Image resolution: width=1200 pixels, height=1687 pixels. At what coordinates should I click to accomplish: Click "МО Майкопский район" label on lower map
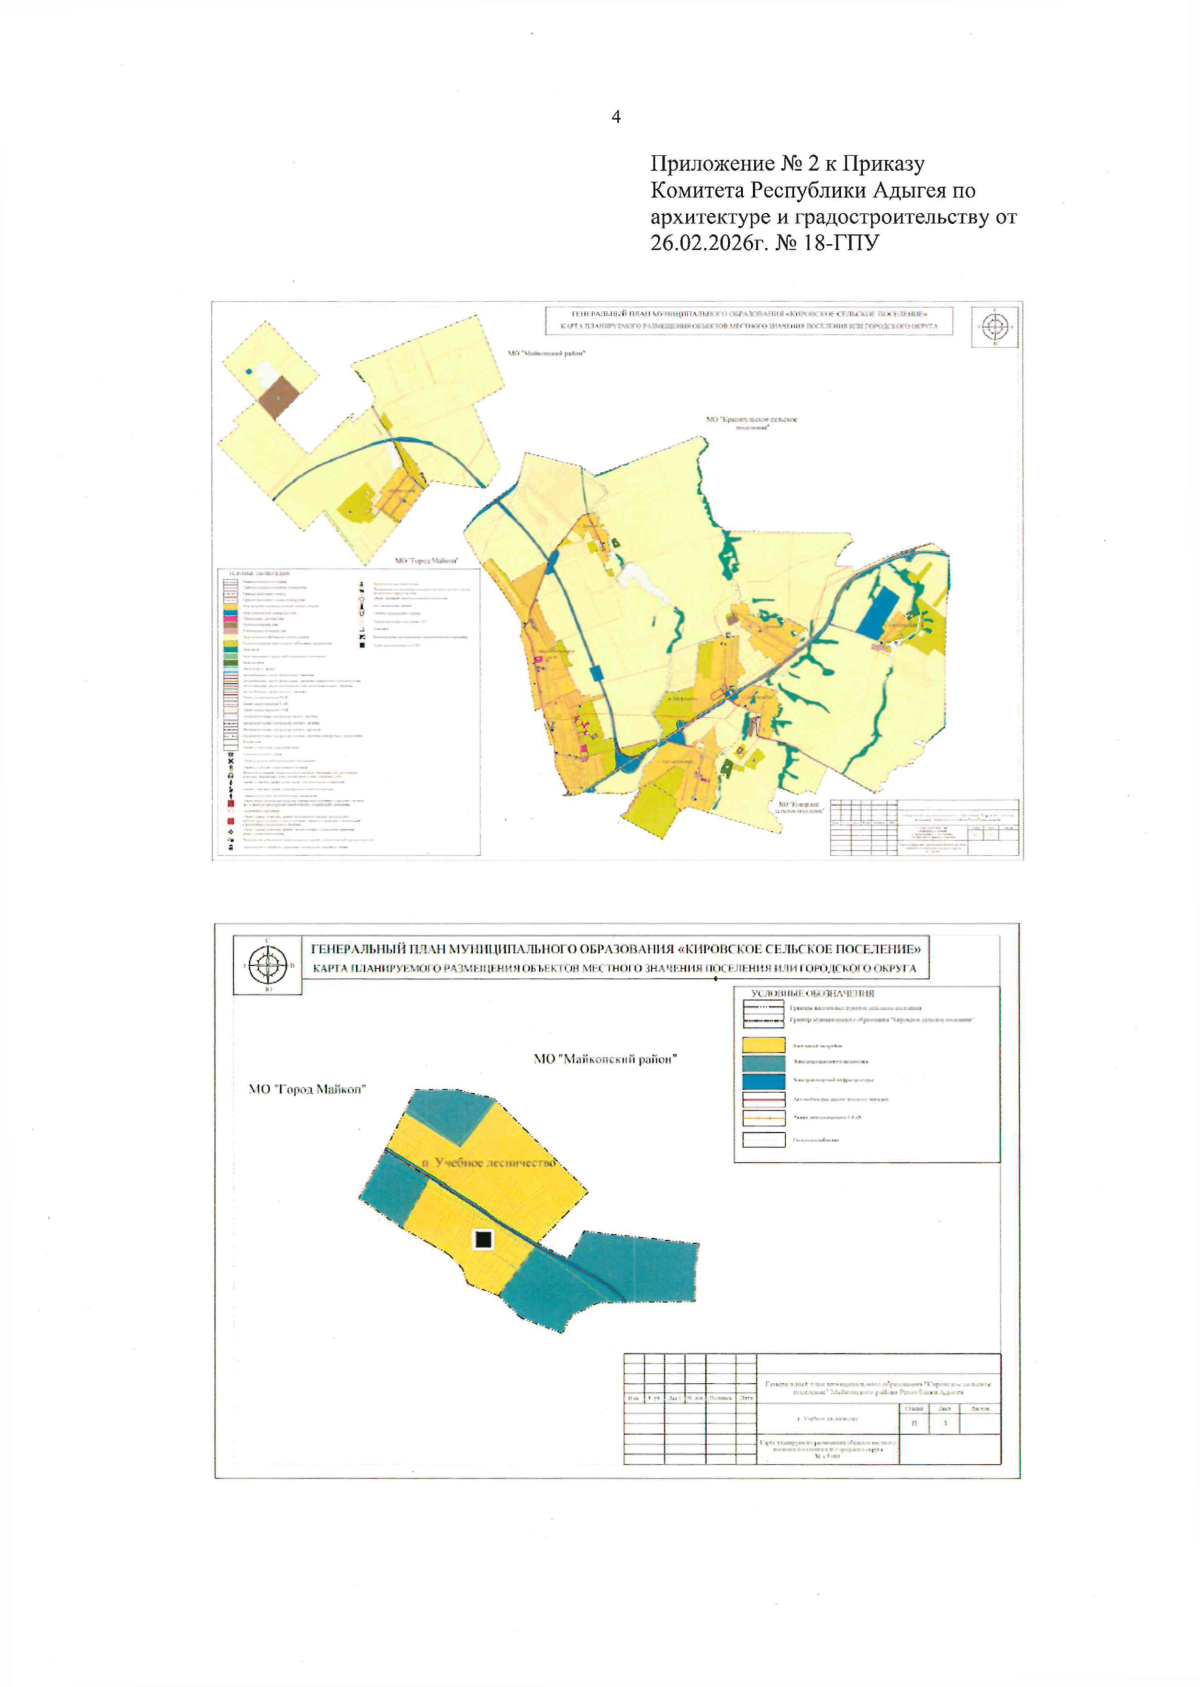coord(605,1059)
